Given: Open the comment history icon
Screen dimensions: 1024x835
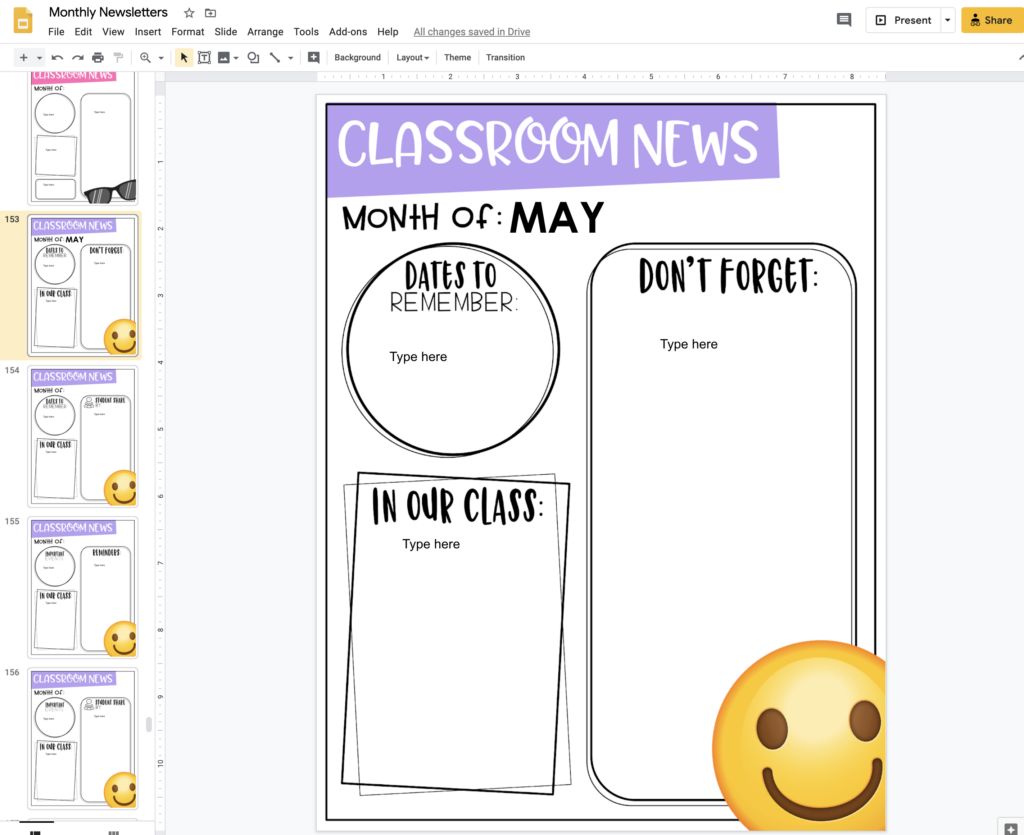Looking at the screenshot, I should (x=844, y=20).
